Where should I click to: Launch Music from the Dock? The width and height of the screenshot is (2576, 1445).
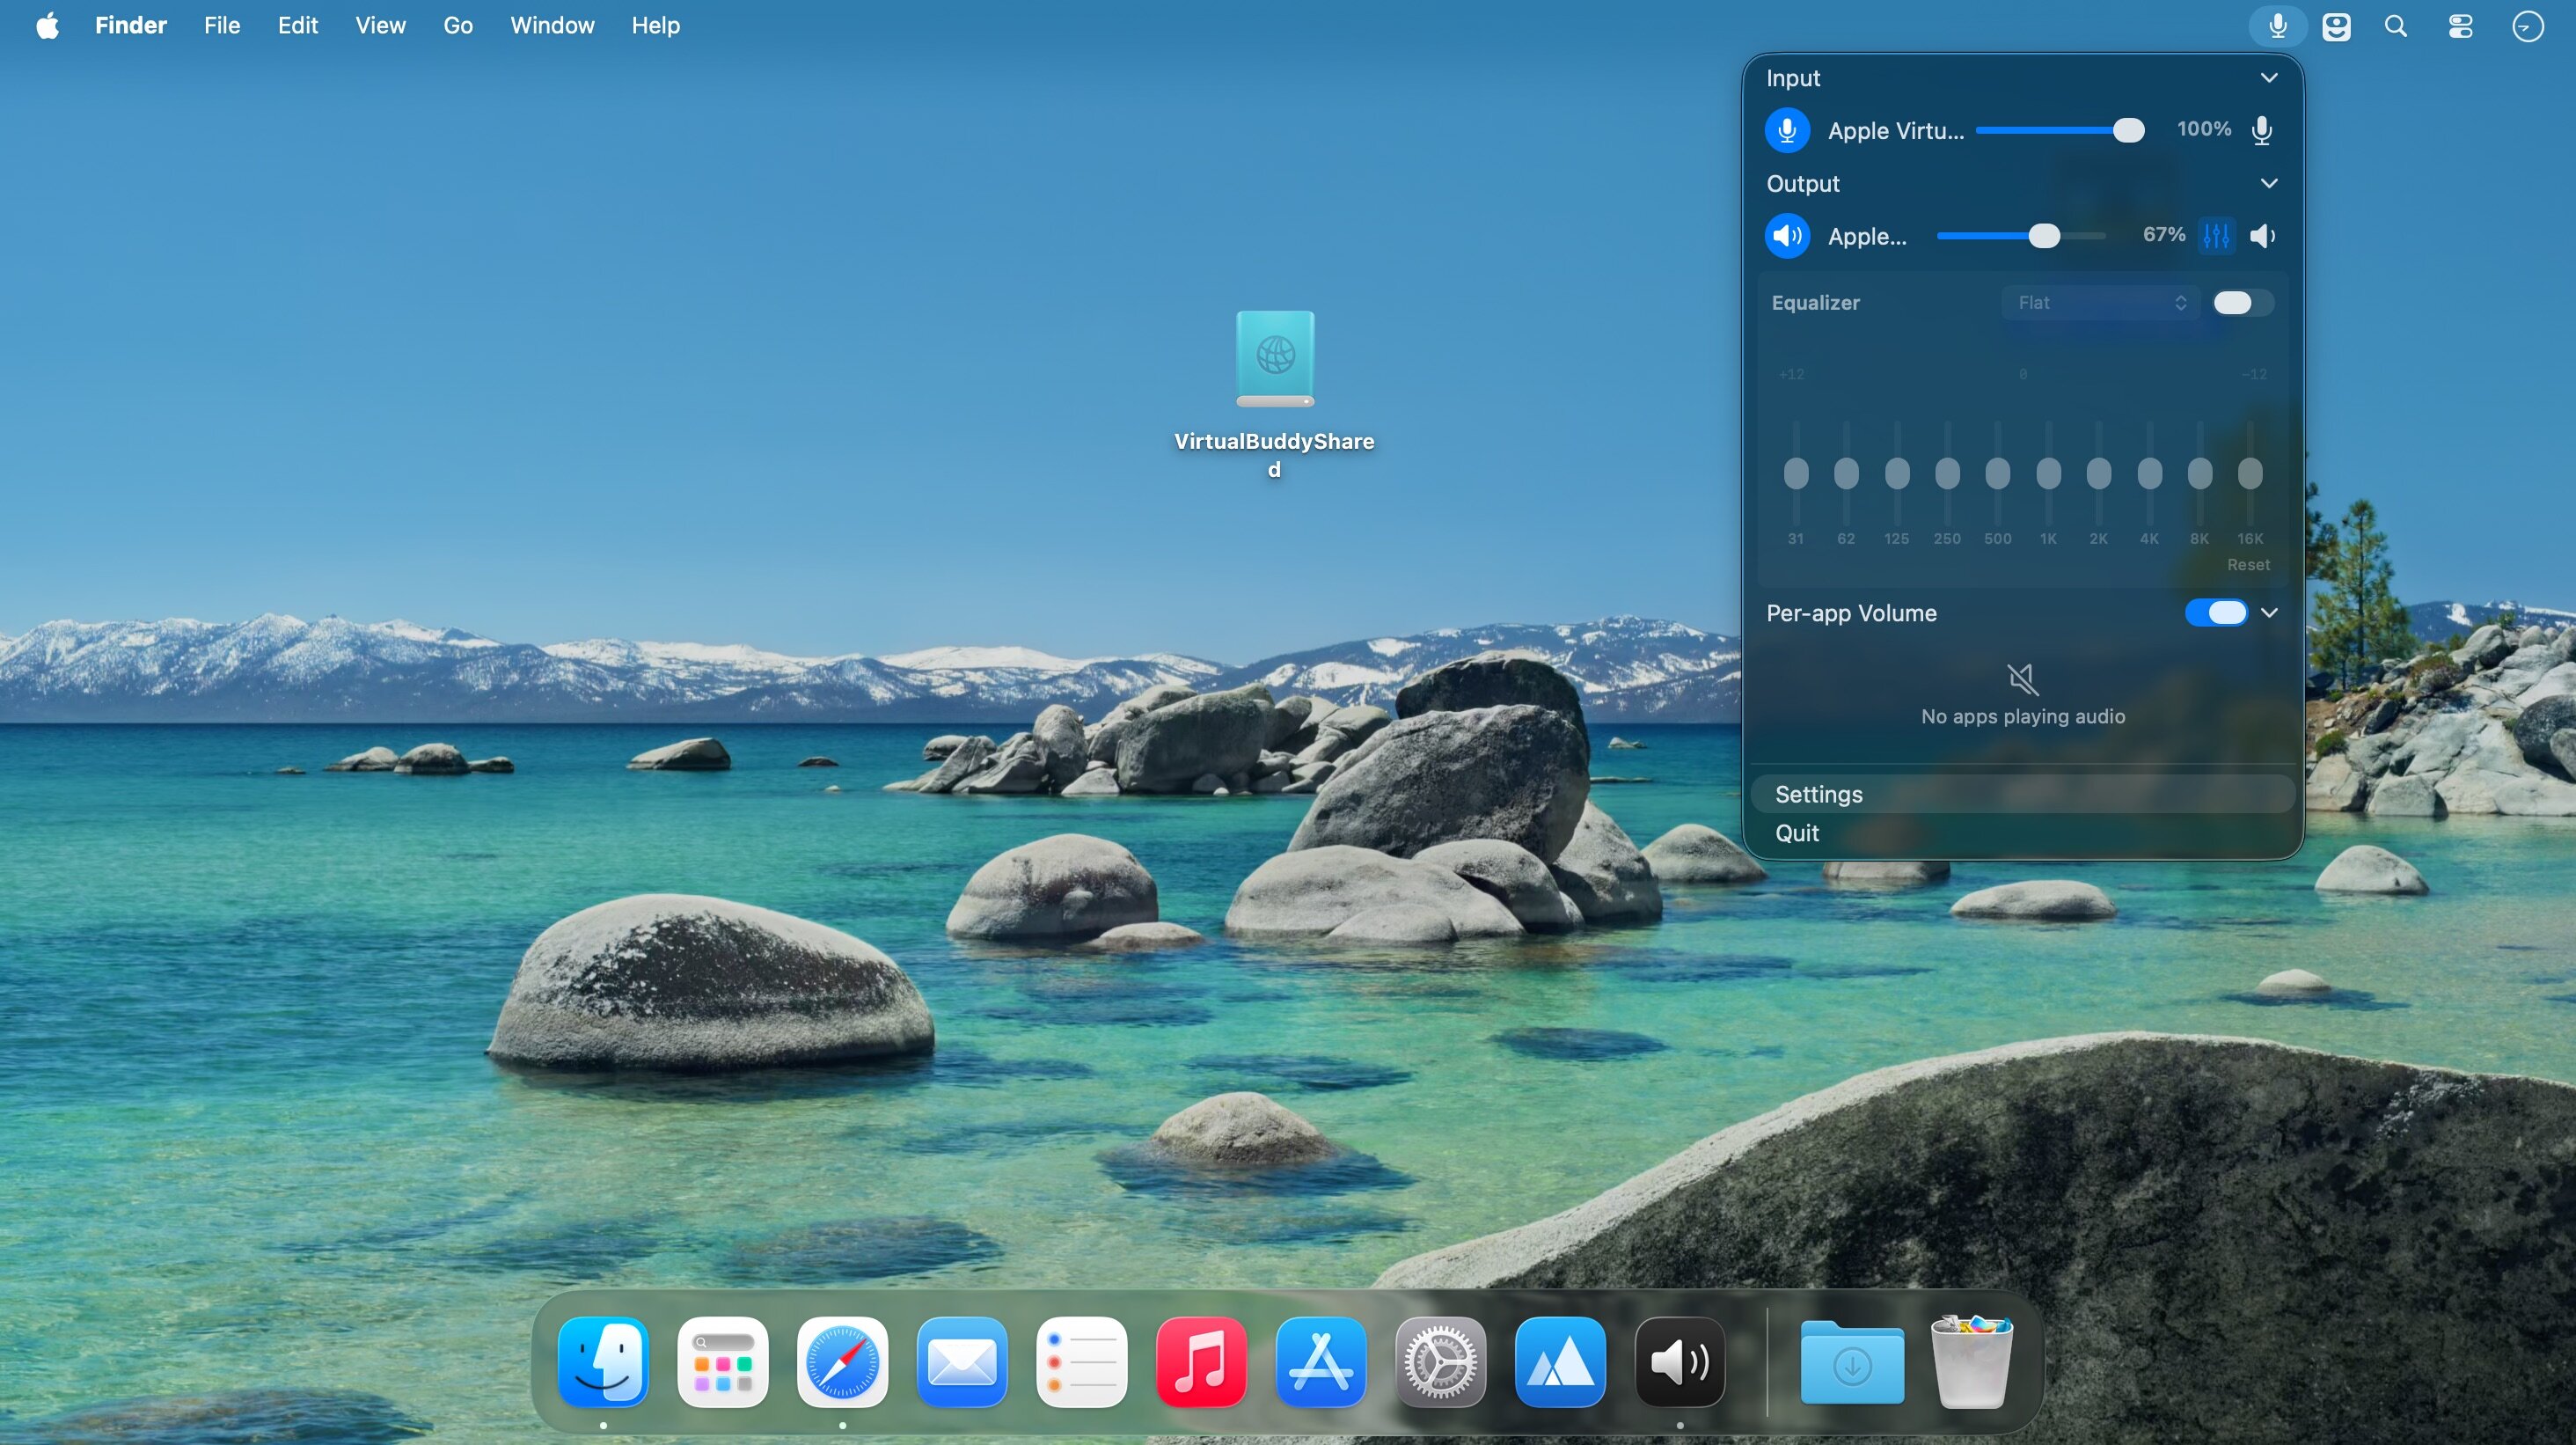tap(1201, 1362)
